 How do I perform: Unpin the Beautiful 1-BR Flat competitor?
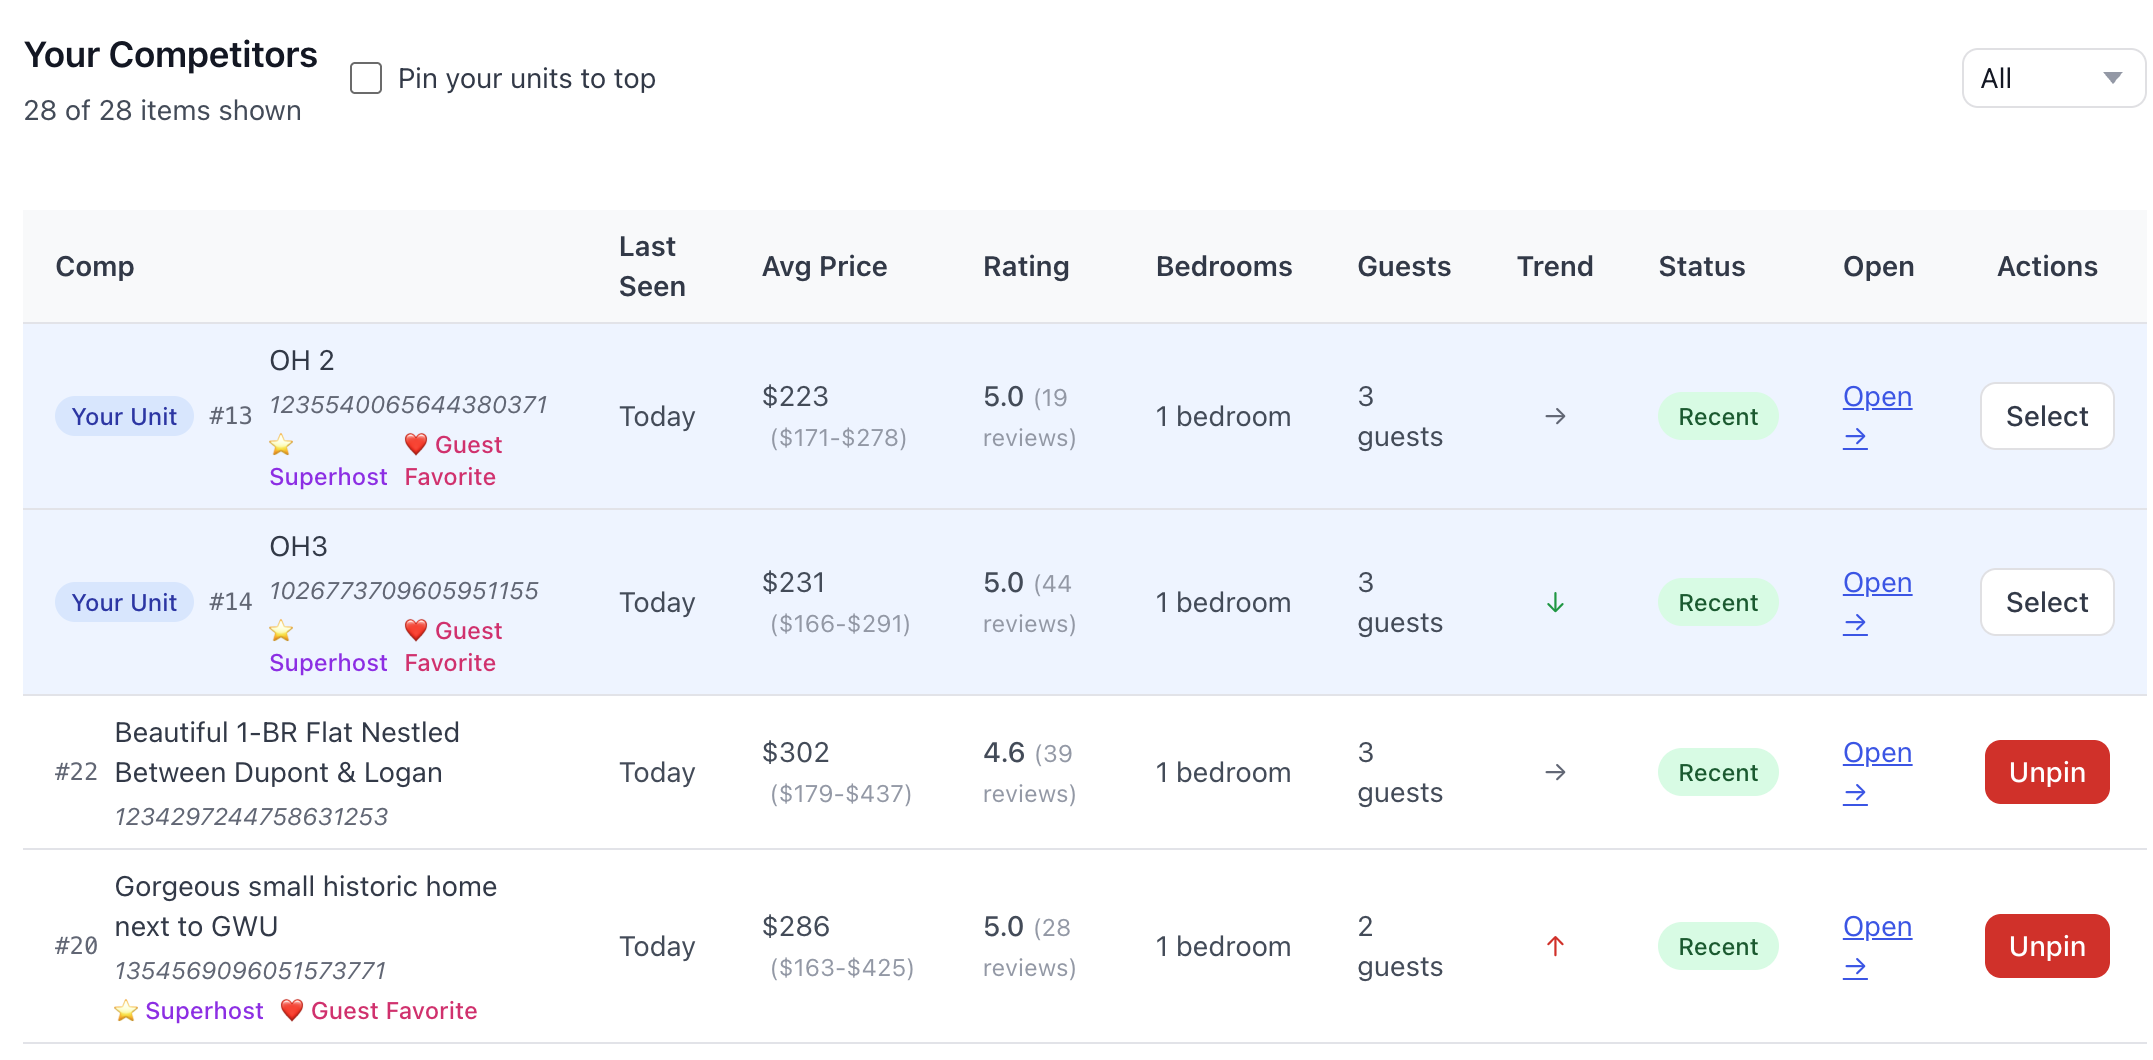[x=2046, y=772]
